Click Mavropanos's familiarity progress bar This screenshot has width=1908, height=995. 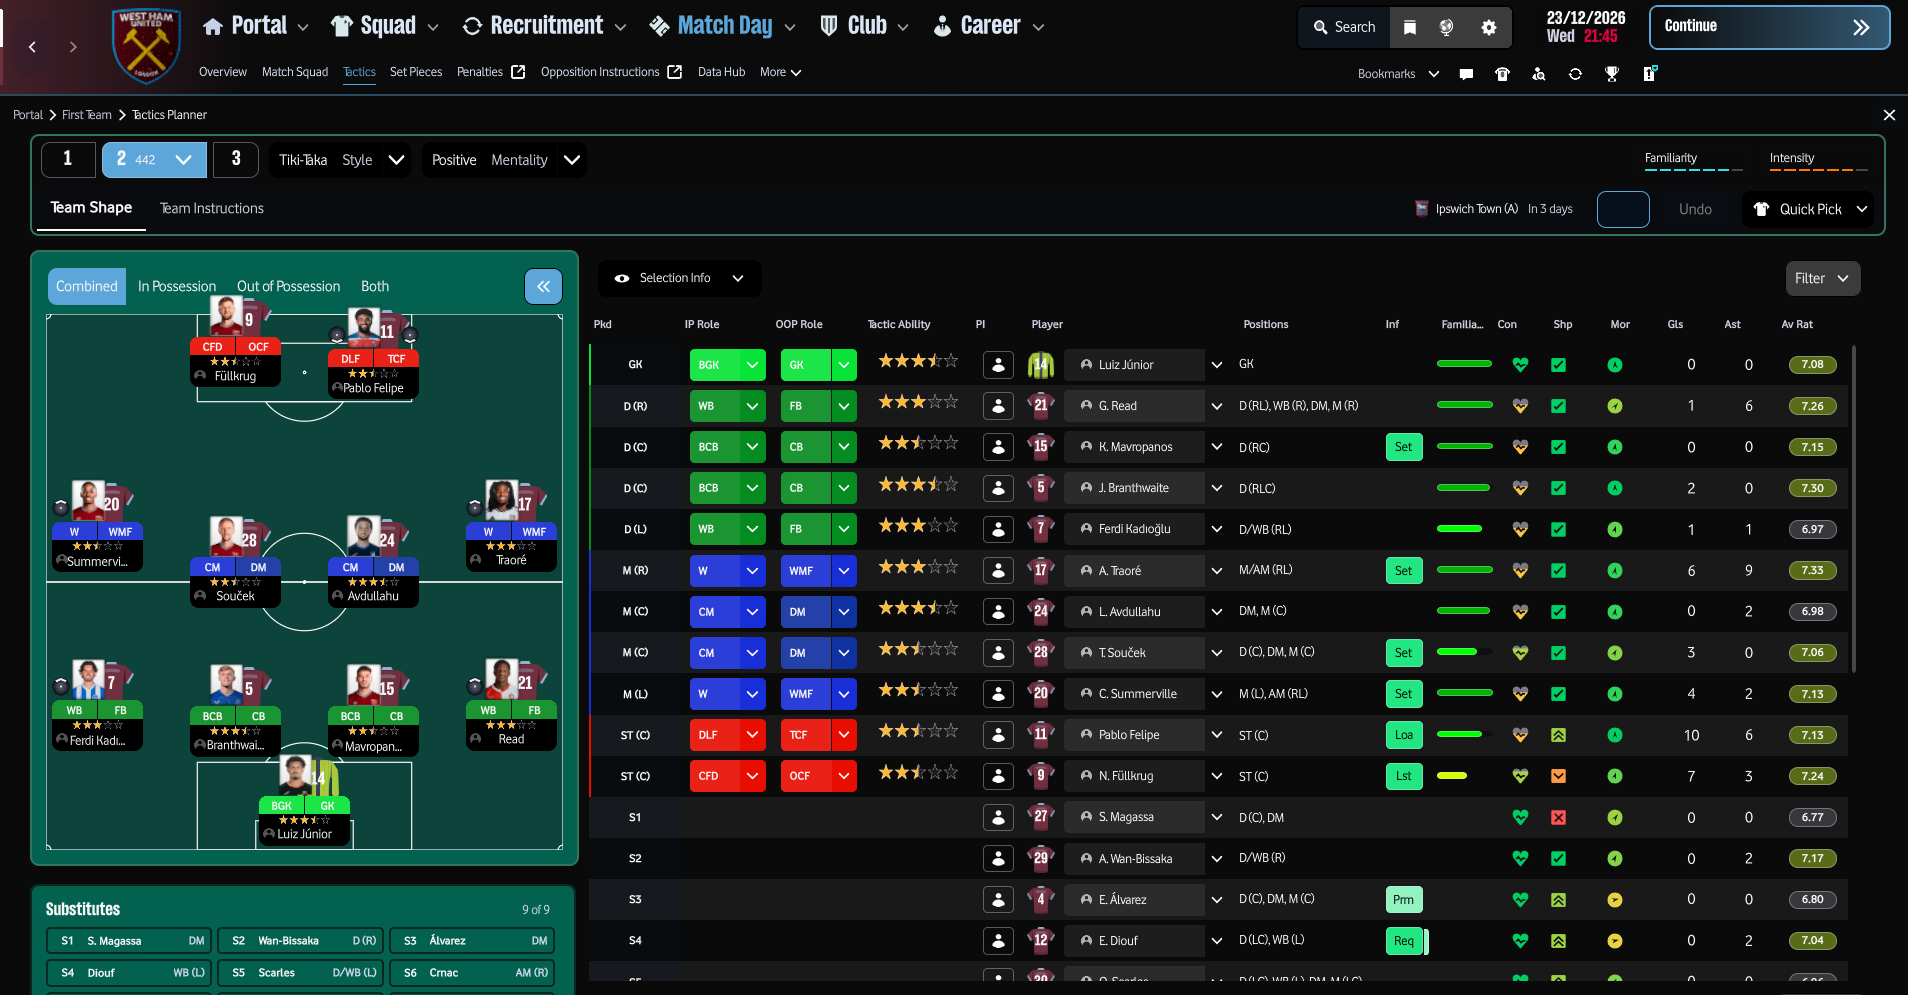(1466, 447)
